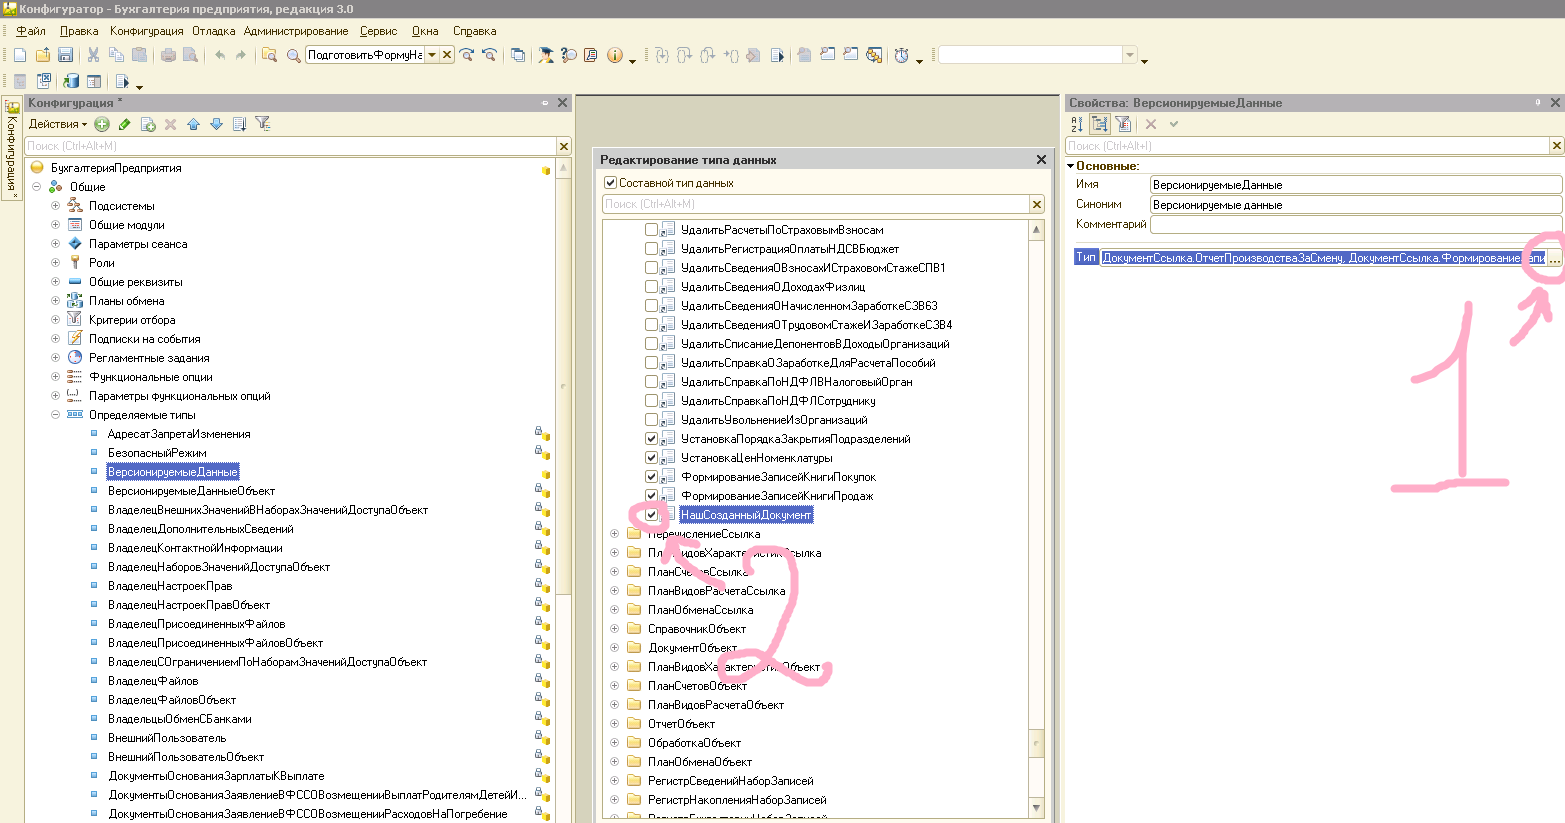Uncheck ФормированиеЗаписейКнигиПродаж checkbox
The width and height of the screenshot is (1565, 823).
(652, 496)
